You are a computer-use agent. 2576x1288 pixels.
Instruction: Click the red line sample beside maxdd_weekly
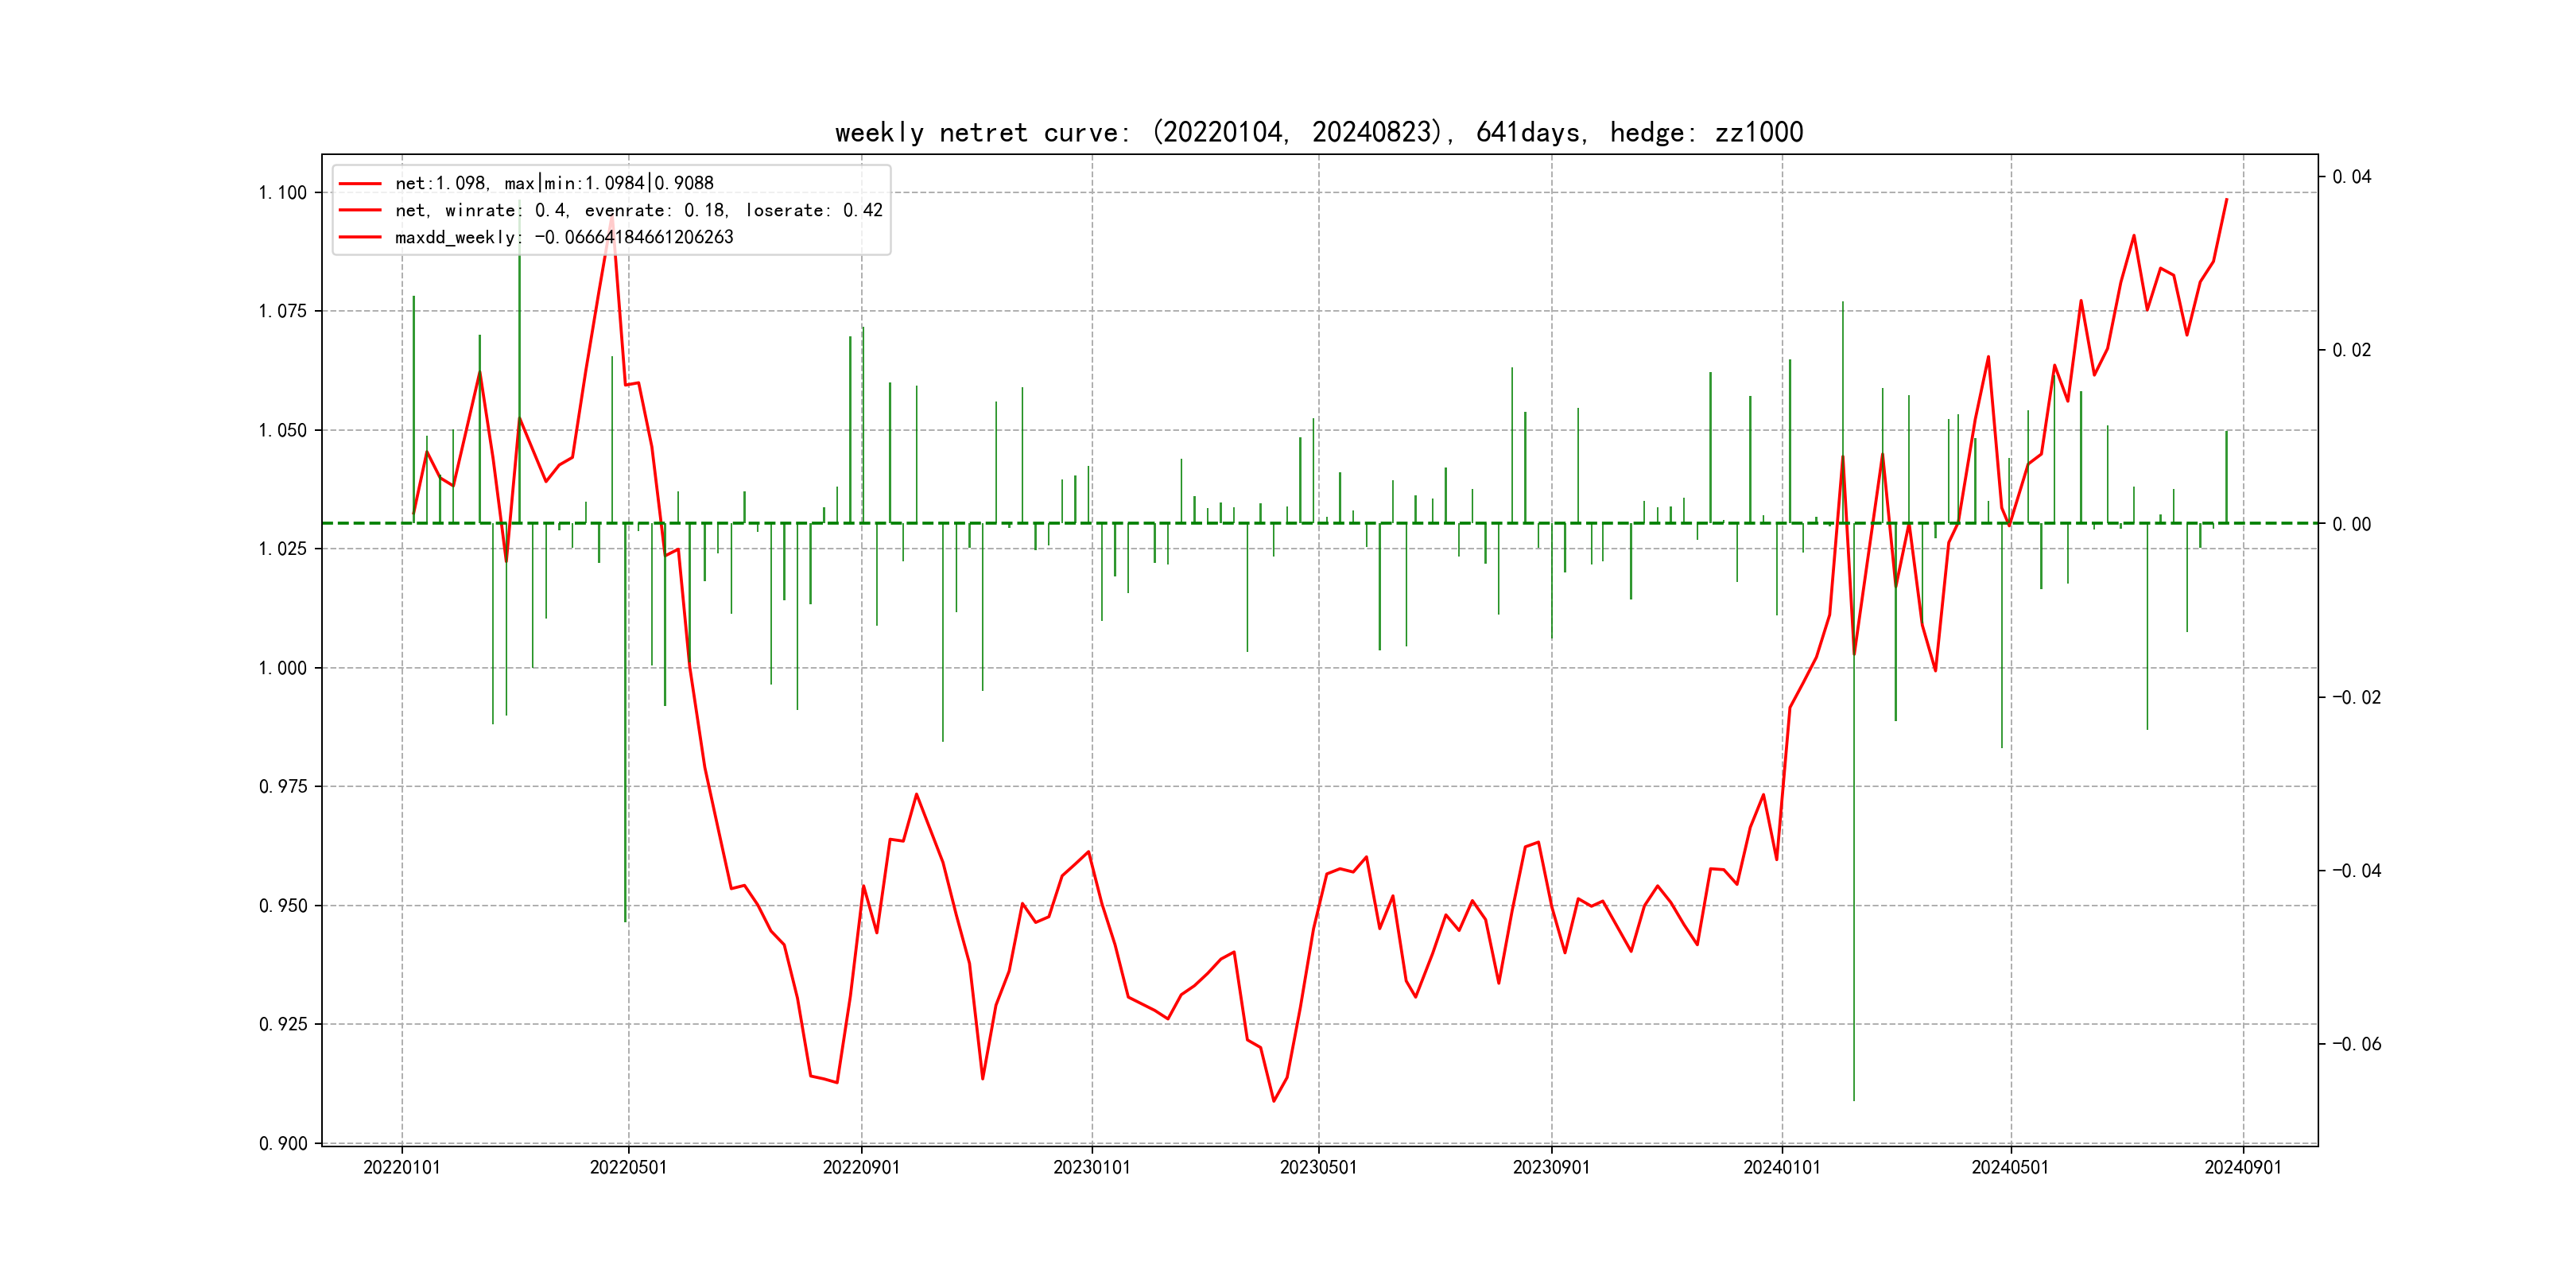click(360, 237)
